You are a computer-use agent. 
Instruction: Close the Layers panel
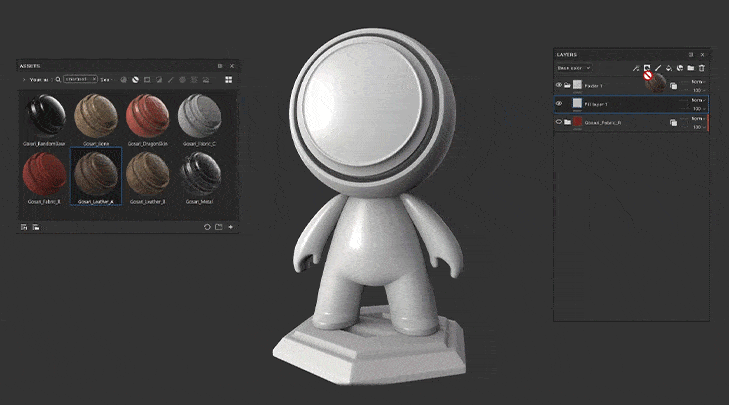(702, 54)
